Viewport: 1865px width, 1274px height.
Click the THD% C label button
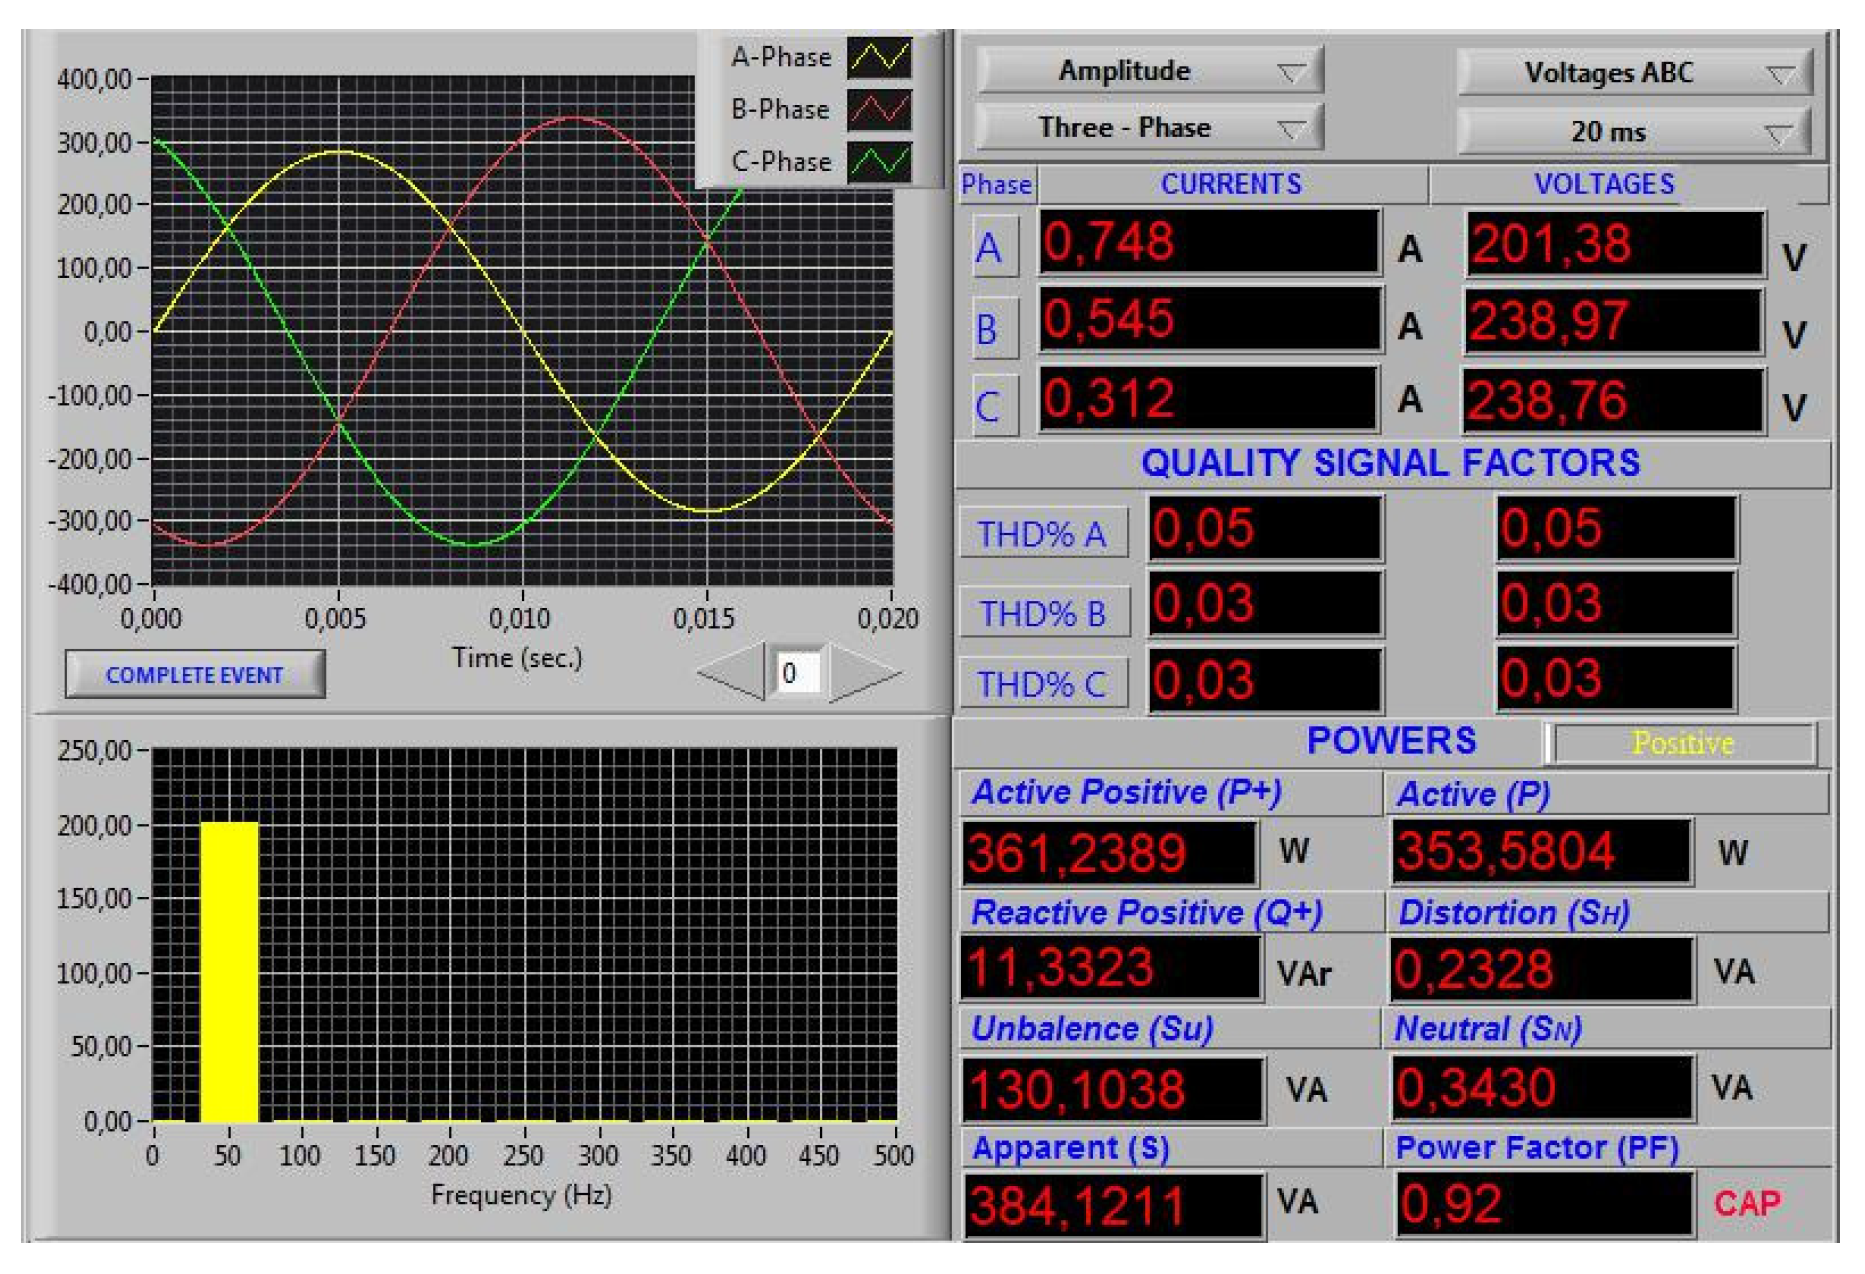1043,684
